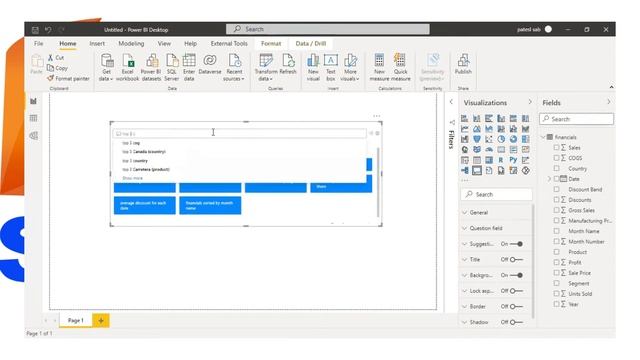The height and width of the screenshot is (360, 640).
Task: Open the Data / Drill ribbon tab
Action: point(311,43)
